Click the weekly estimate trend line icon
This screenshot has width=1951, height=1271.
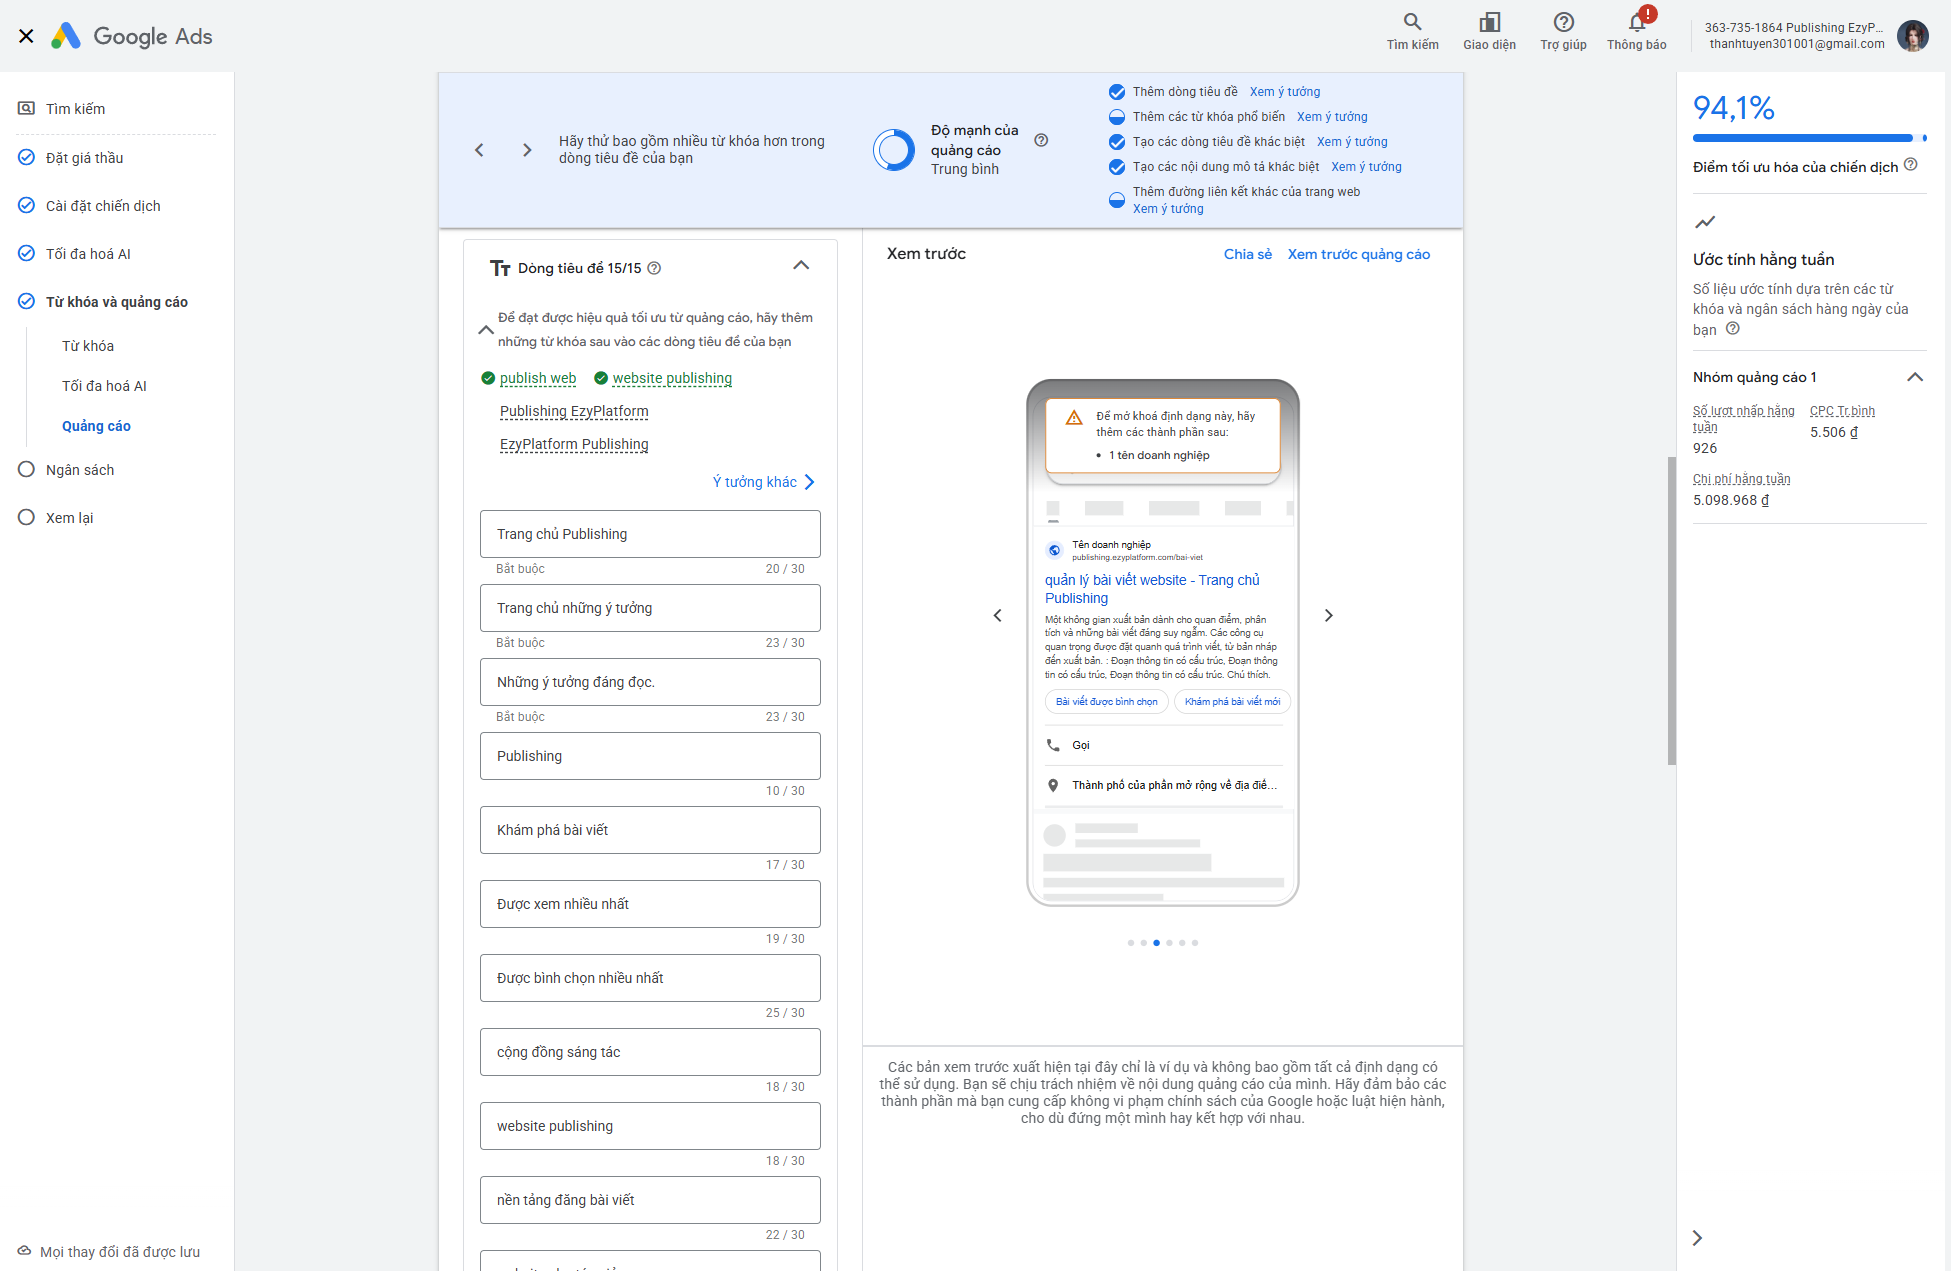coord(1705,222)
